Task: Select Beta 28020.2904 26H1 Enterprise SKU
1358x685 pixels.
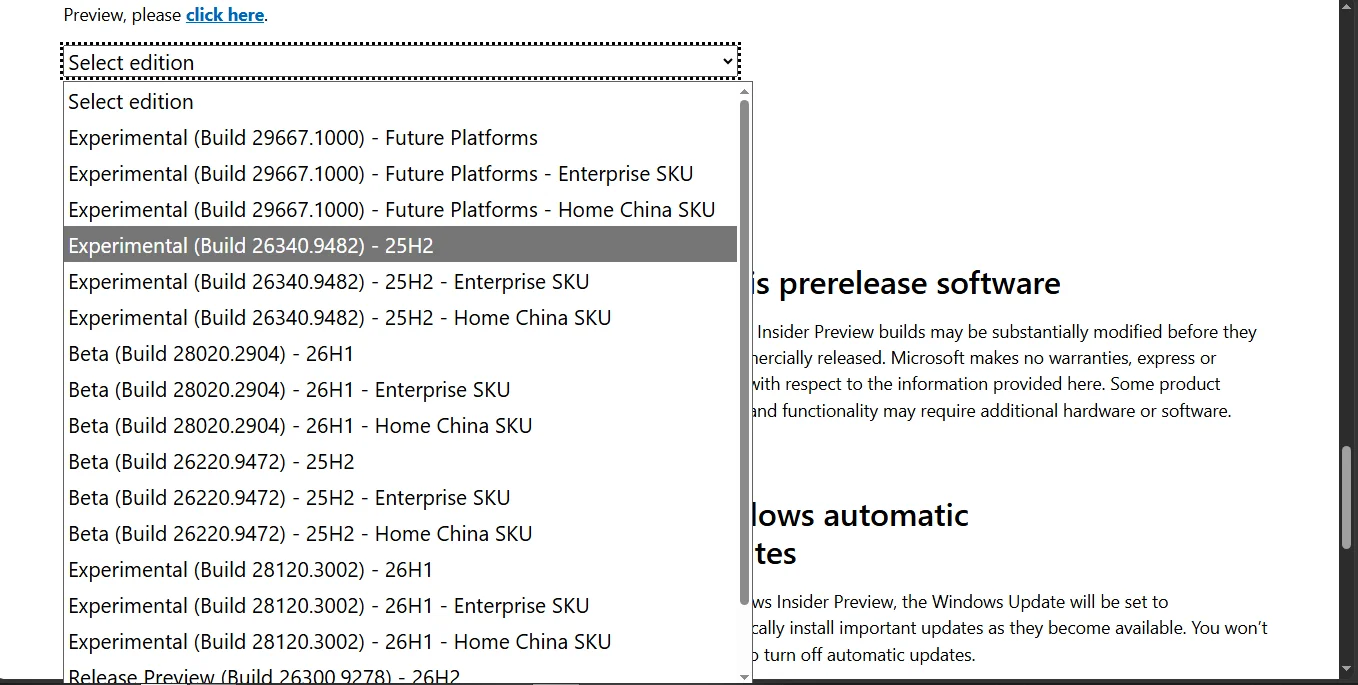Action: [400, 390]
